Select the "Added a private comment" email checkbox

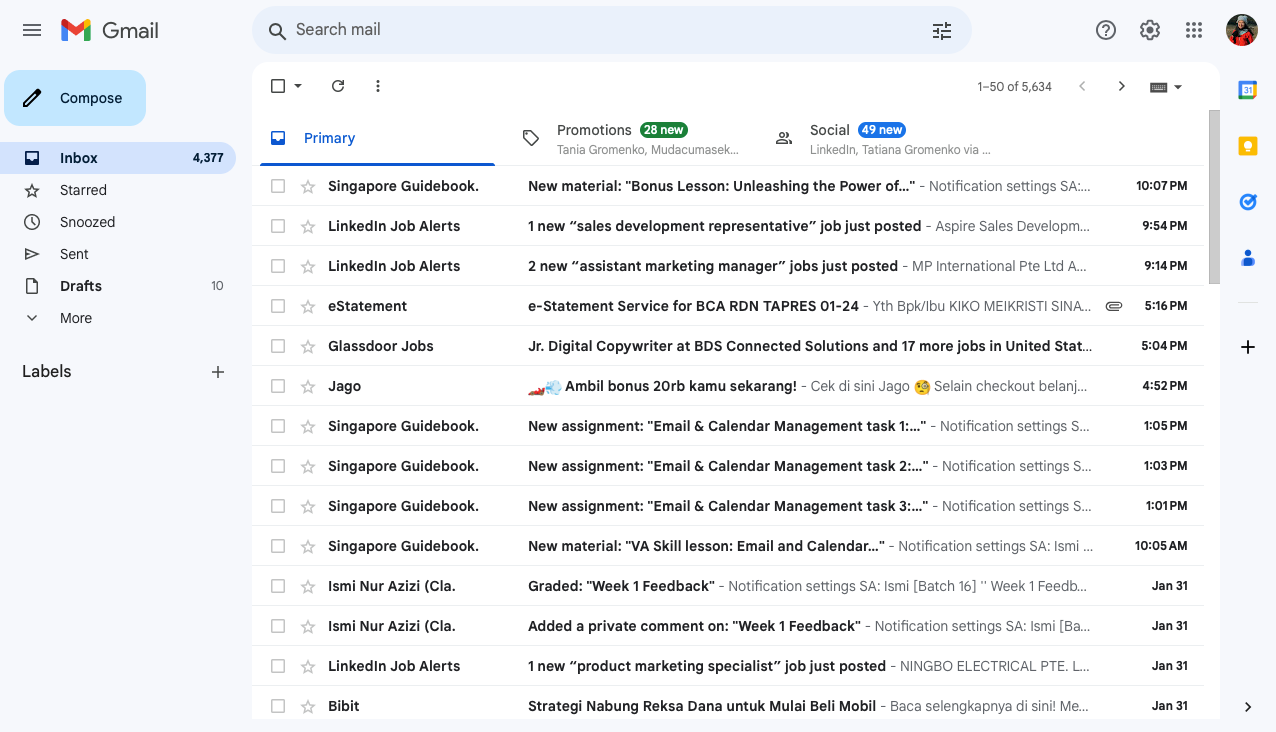278,626
